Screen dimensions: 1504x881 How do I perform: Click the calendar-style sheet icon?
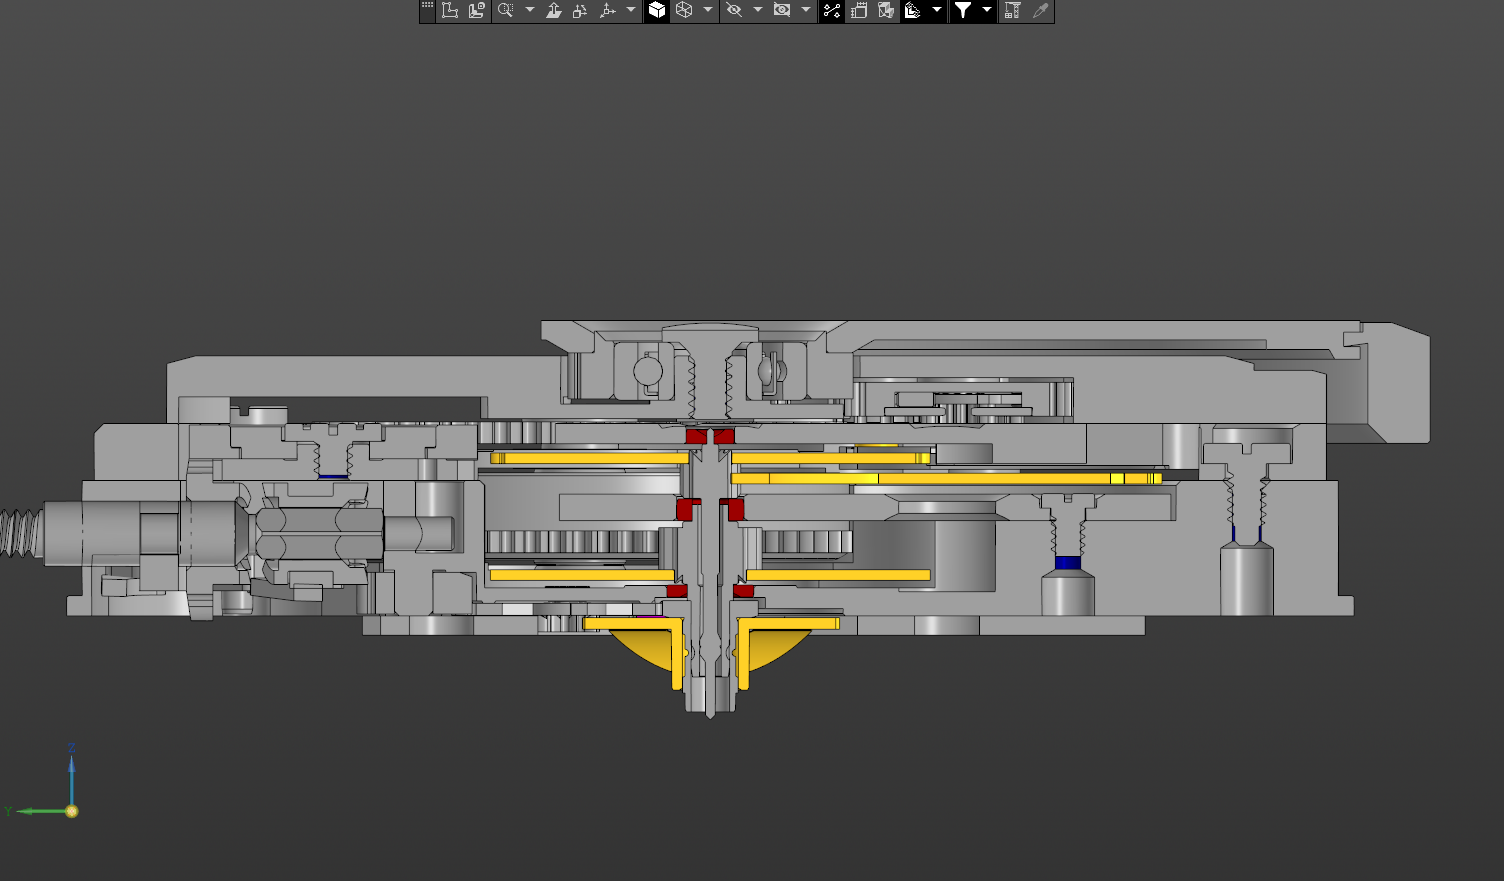859,10
